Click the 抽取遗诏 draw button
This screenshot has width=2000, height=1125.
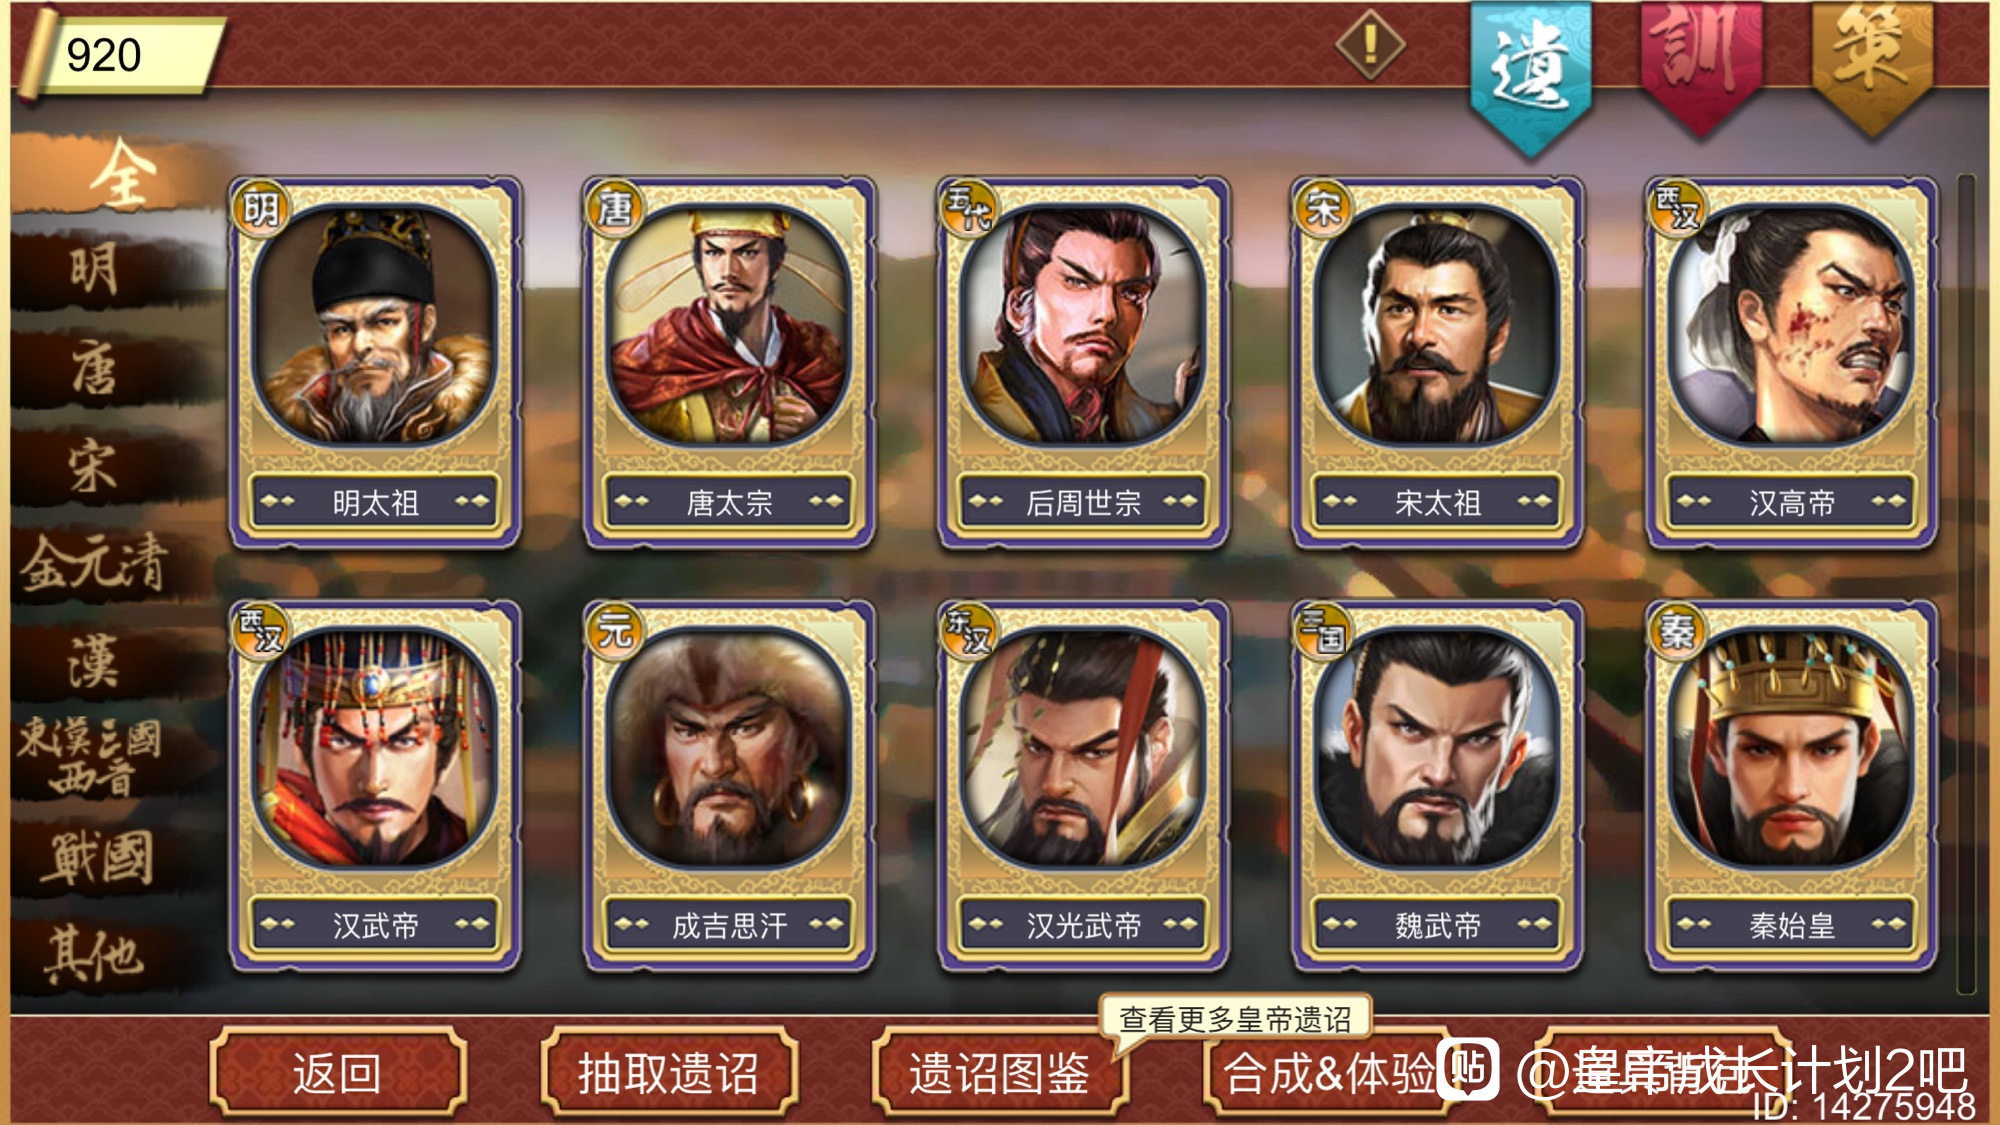point(668,1072)
